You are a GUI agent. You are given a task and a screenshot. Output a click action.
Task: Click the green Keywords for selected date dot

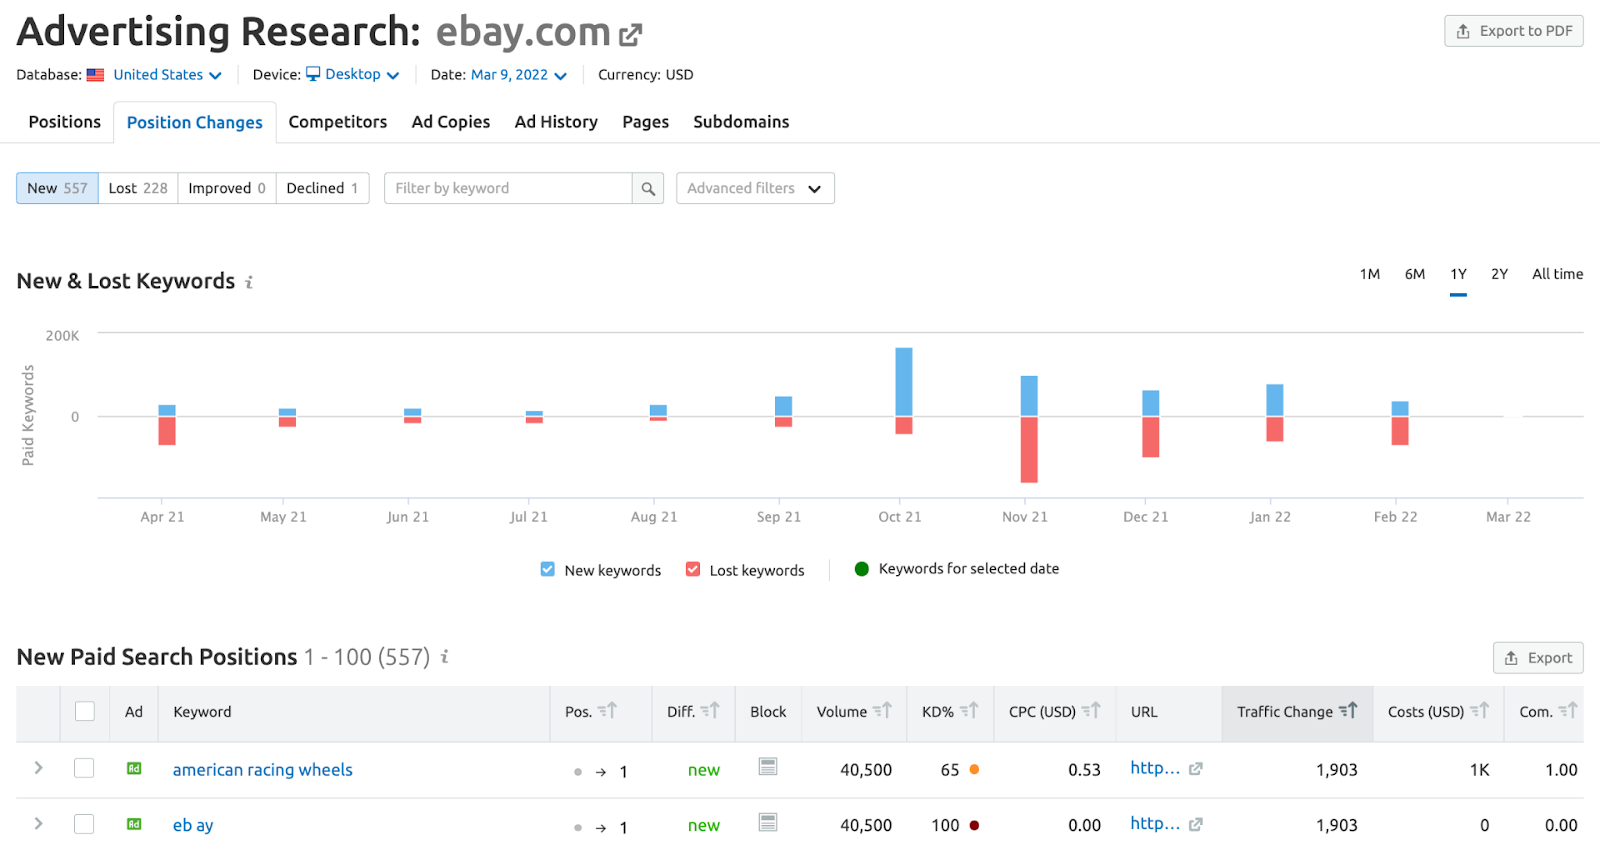862,569
